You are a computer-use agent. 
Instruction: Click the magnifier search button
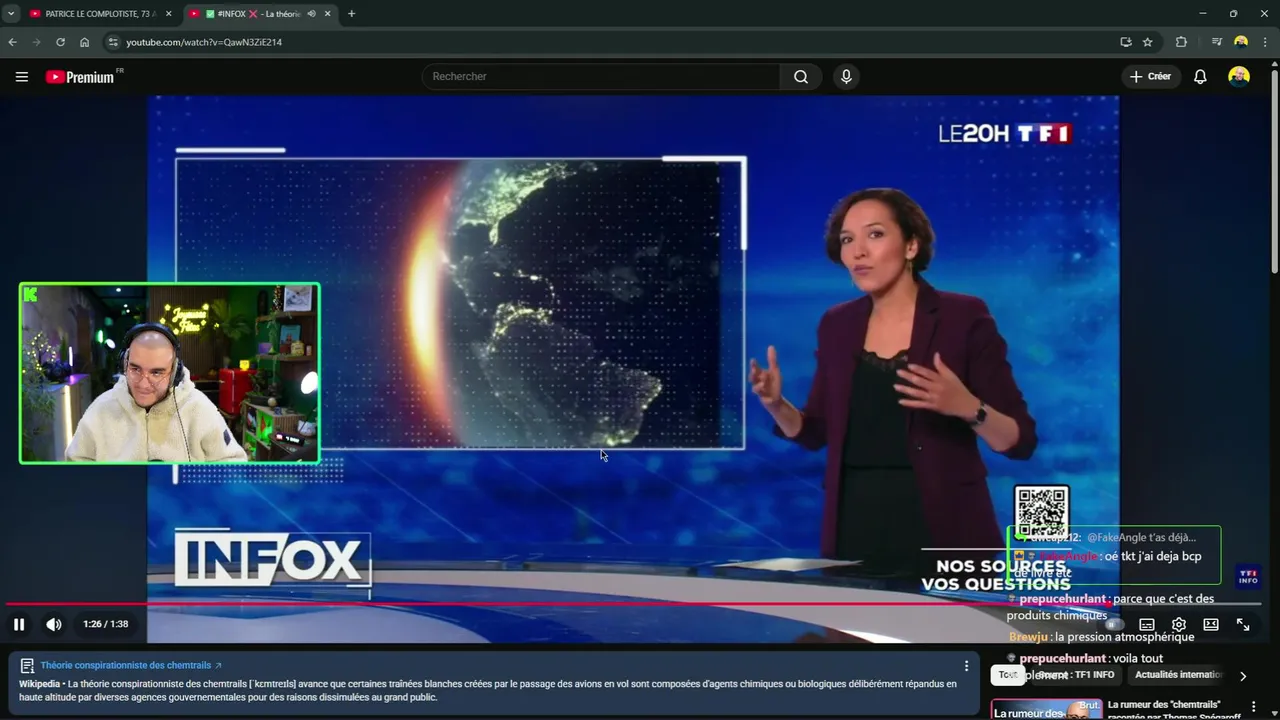pos(801,76)
